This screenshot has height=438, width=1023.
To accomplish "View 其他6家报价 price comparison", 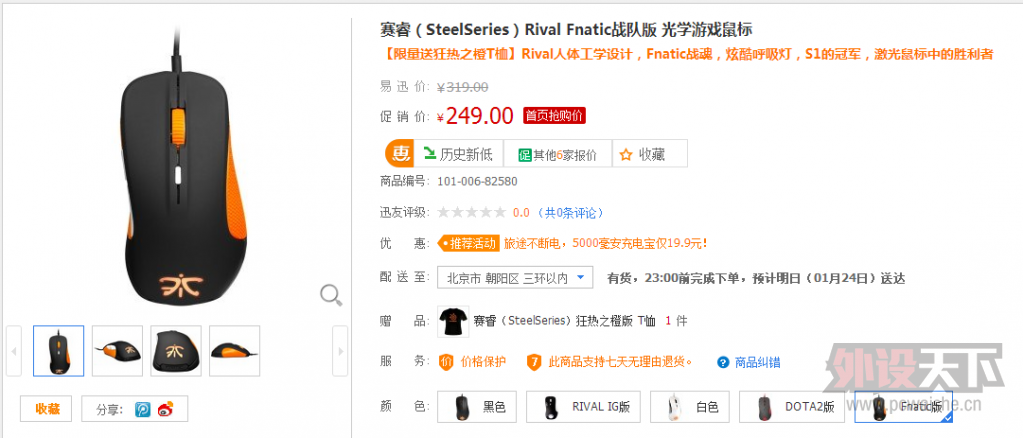I will [x=558, y=154].
